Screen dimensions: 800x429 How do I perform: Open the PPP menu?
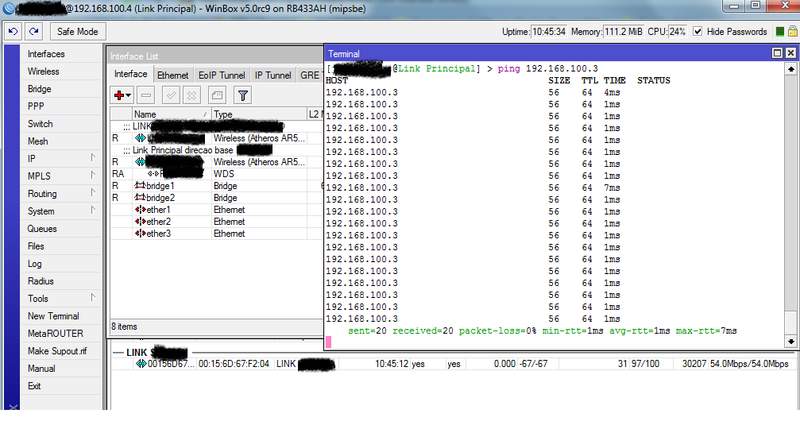[x=36, y=106]
